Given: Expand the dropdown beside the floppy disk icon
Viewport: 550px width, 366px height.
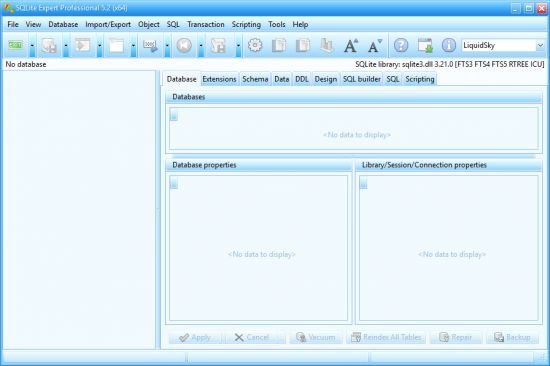Looking at the screenshot, I should tap(238, 46).
